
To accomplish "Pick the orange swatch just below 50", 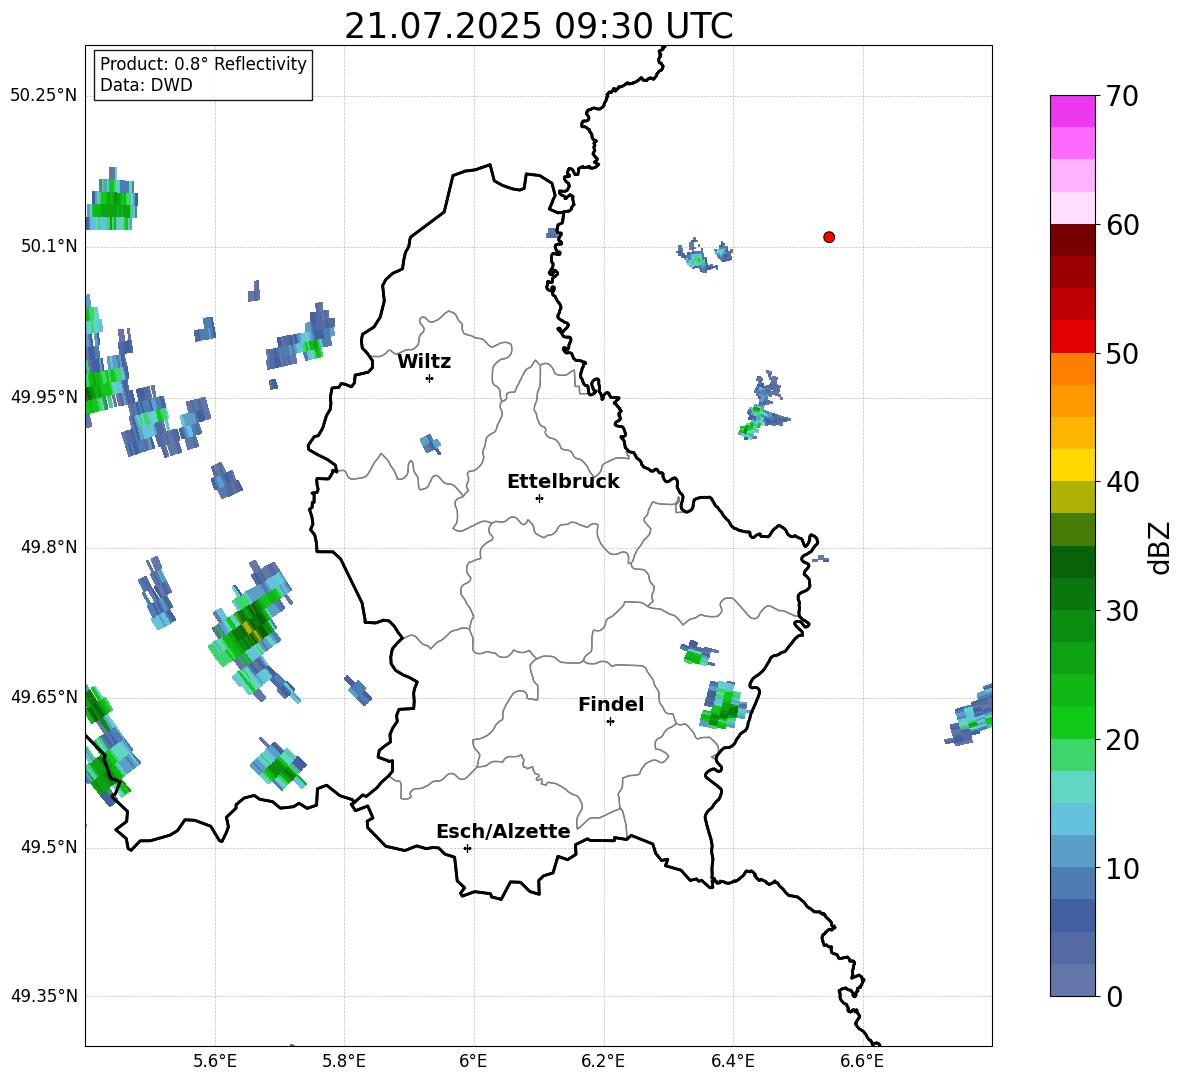I will (1072, 369).
